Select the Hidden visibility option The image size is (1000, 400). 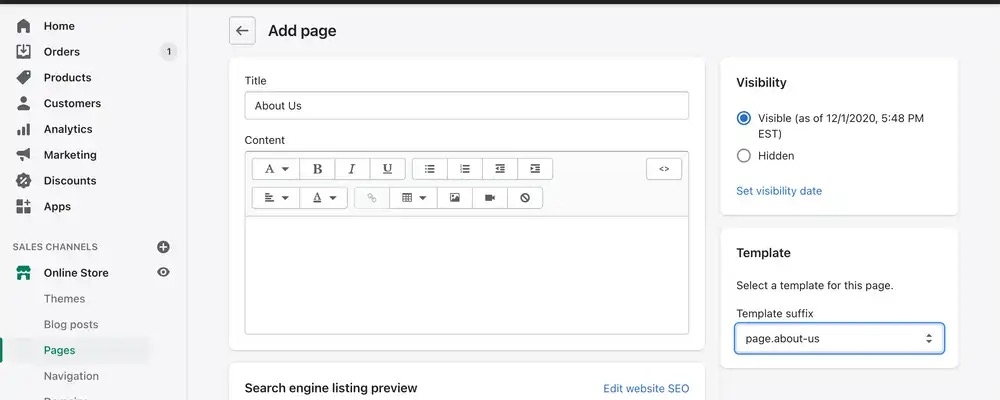coord(743,156)
